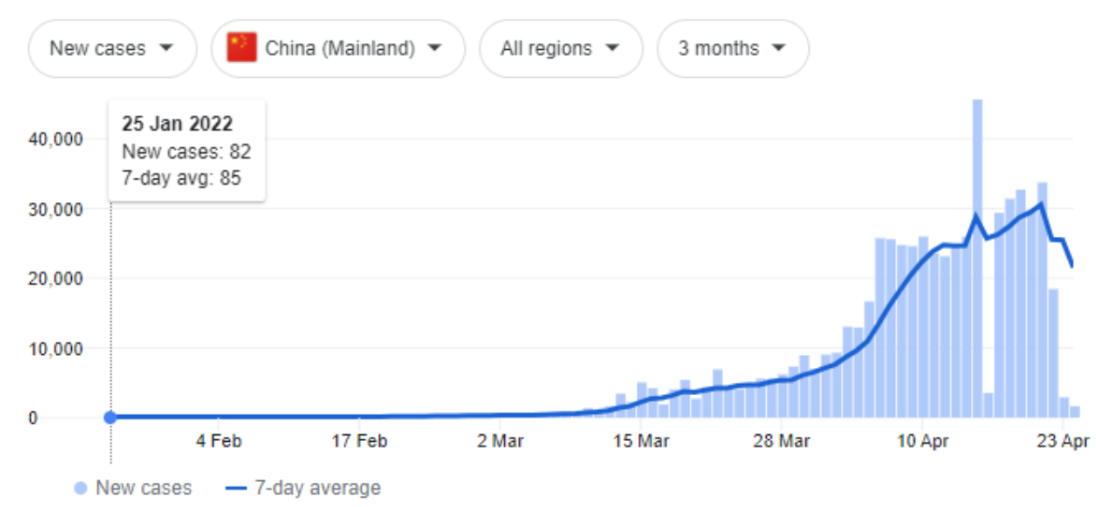The height and width of the screenshot is (507, 1096).
Task: Select the 28 Mar date label
Action: point(781,441)
